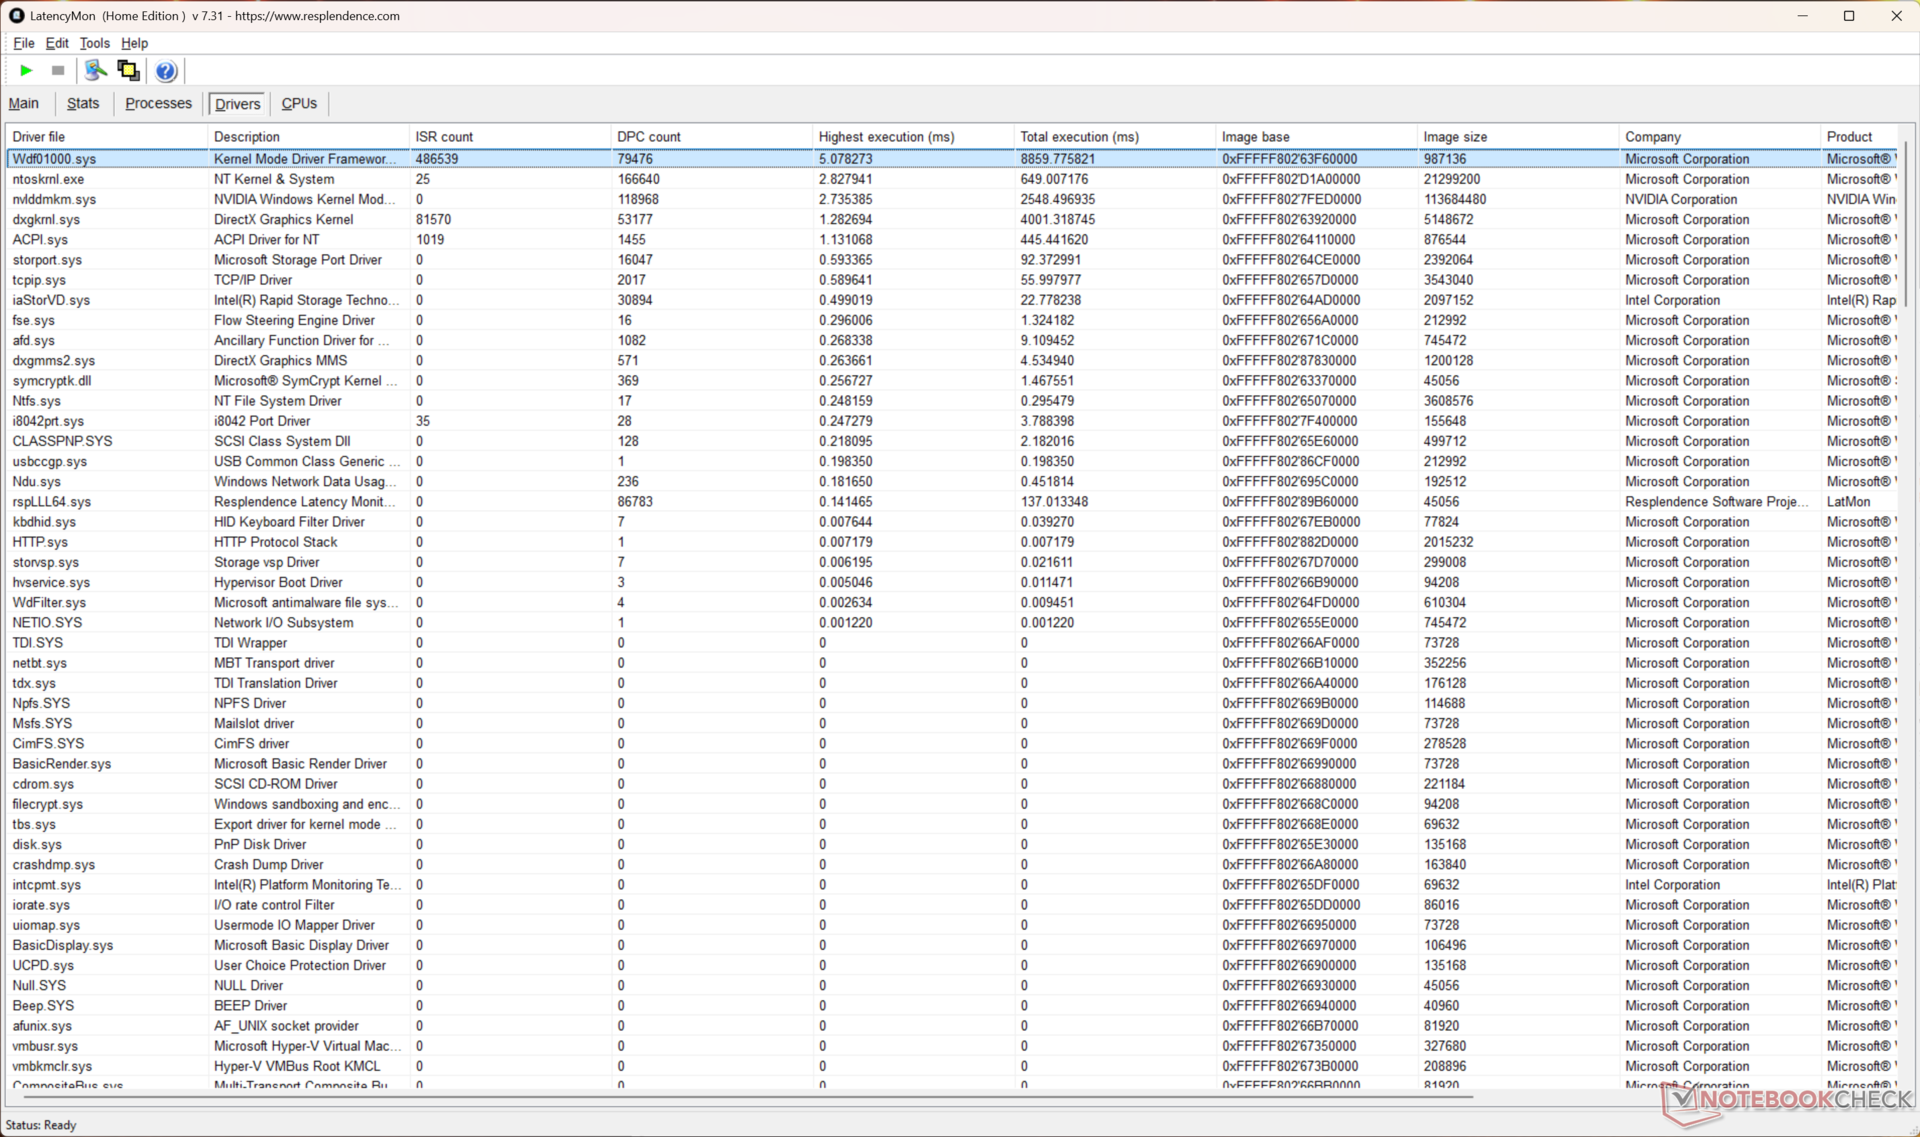
Task: Select the ACPI.sys row
Action: pos(952,240)
